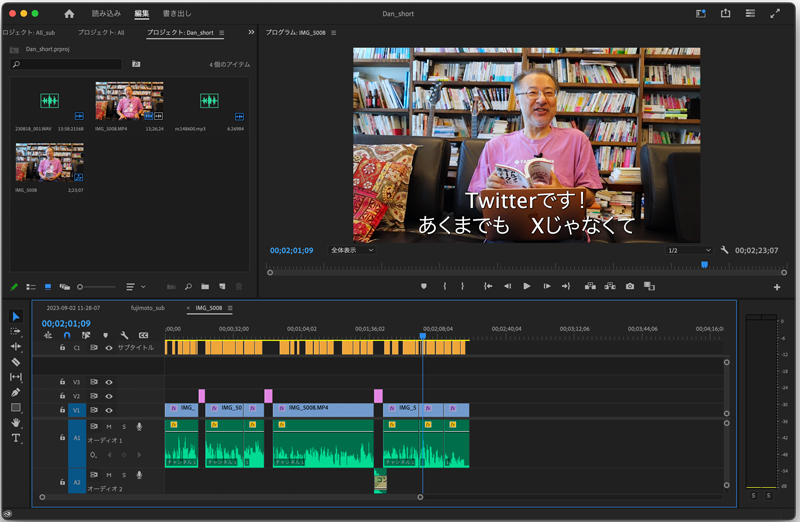
Task: Mute audio track A1
Action: (109, 426)
